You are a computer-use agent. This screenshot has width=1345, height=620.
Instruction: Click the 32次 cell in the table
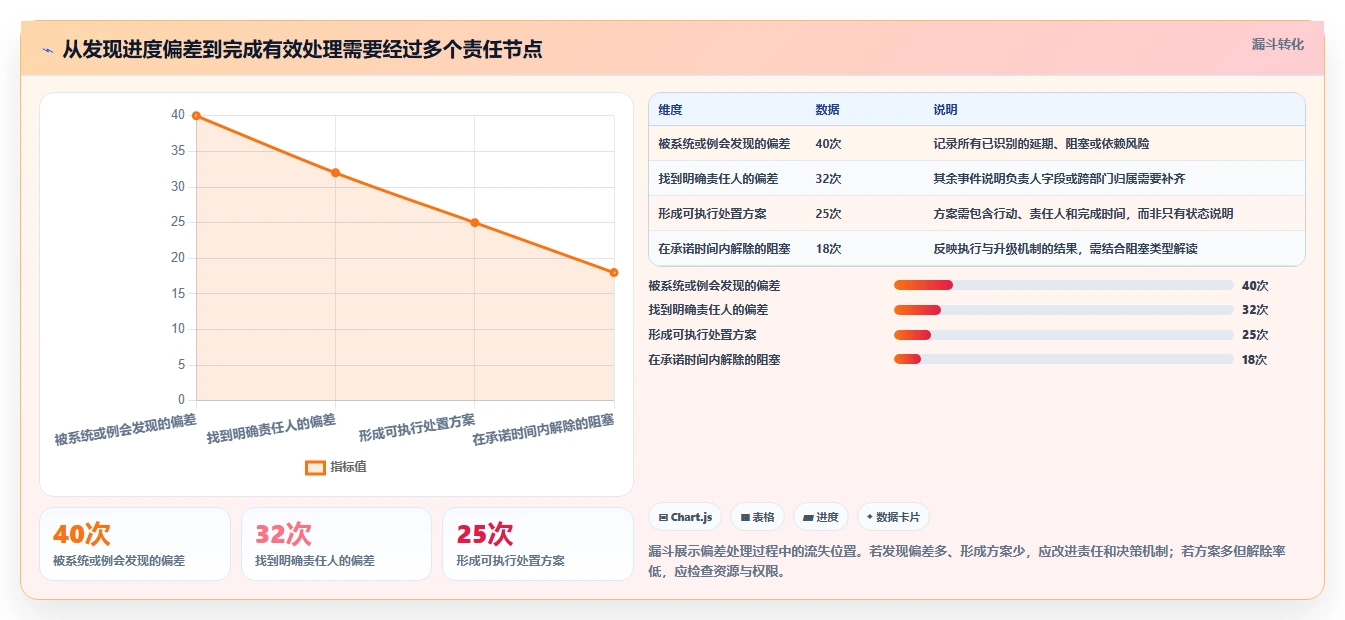coord(828,179)
